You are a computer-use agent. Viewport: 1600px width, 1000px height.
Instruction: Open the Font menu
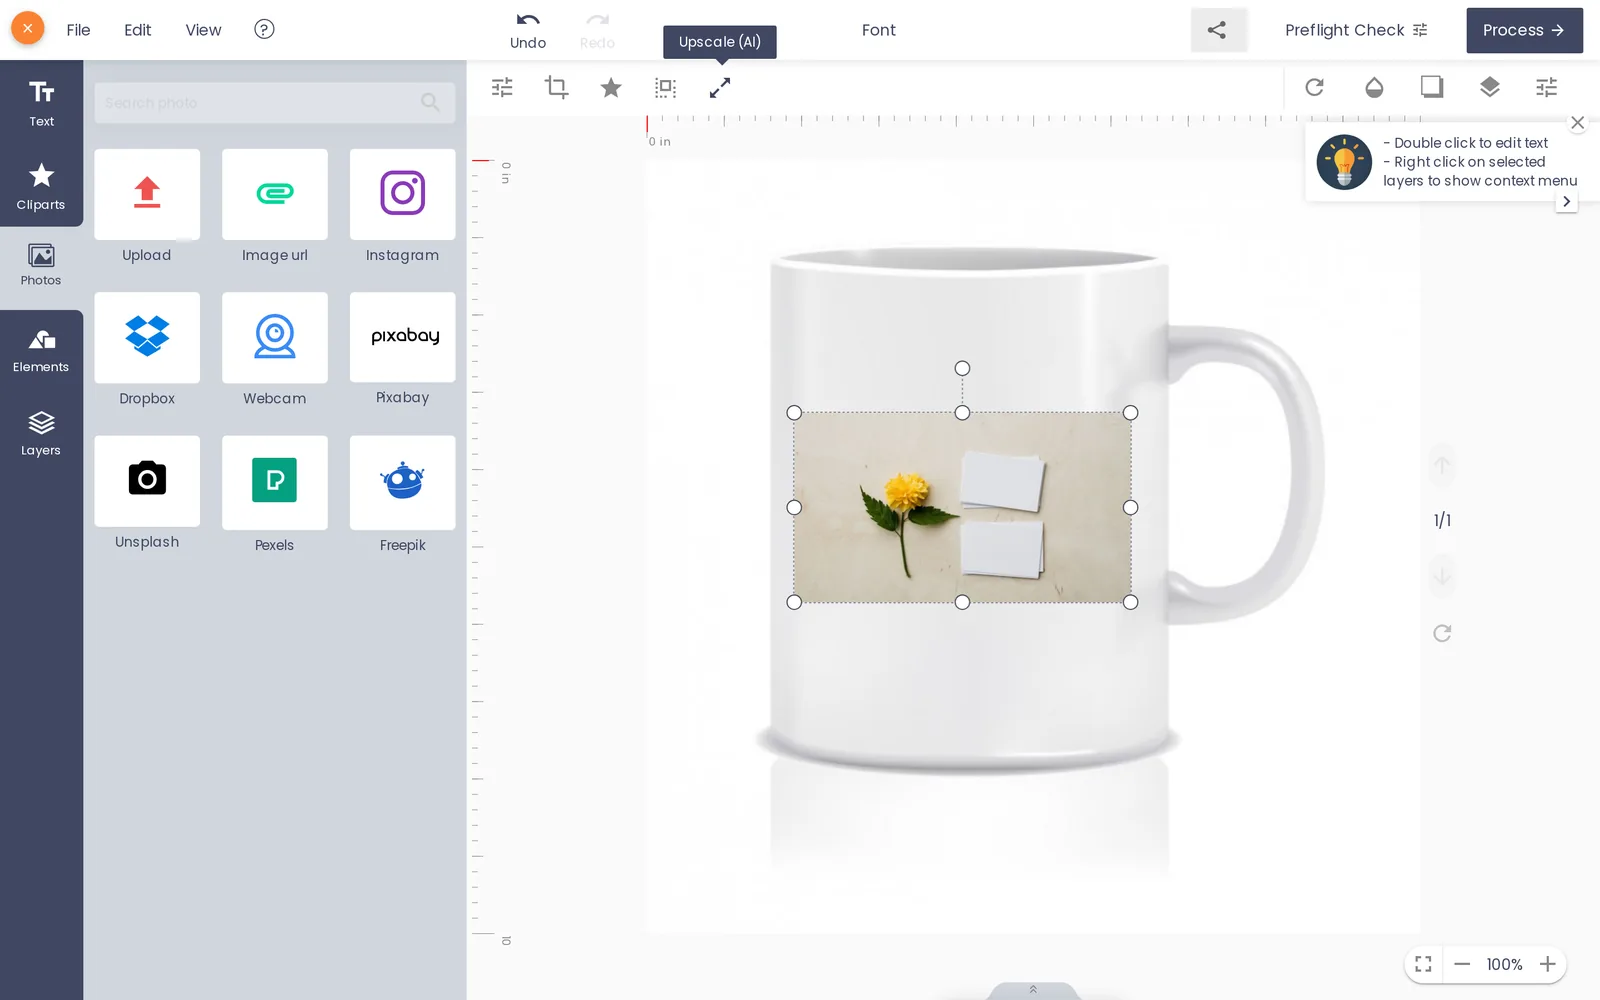(879, 30)
